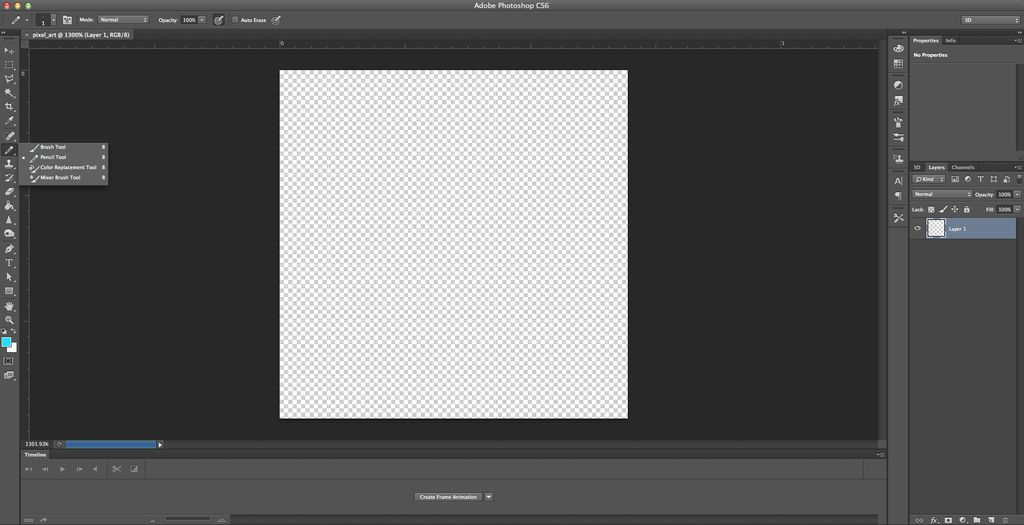Toggle layer filtering switch on or off
Screen dimensions: 1024x525
click(1019, 179)
